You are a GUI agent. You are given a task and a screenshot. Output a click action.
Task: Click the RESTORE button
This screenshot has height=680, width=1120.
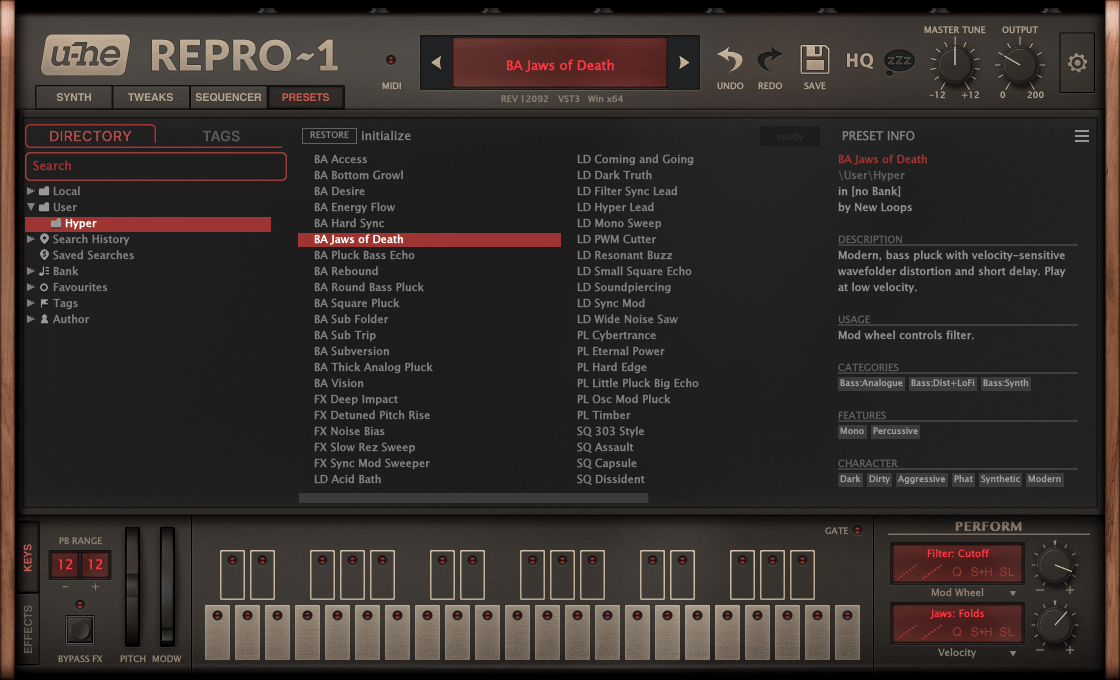[329, 135]
